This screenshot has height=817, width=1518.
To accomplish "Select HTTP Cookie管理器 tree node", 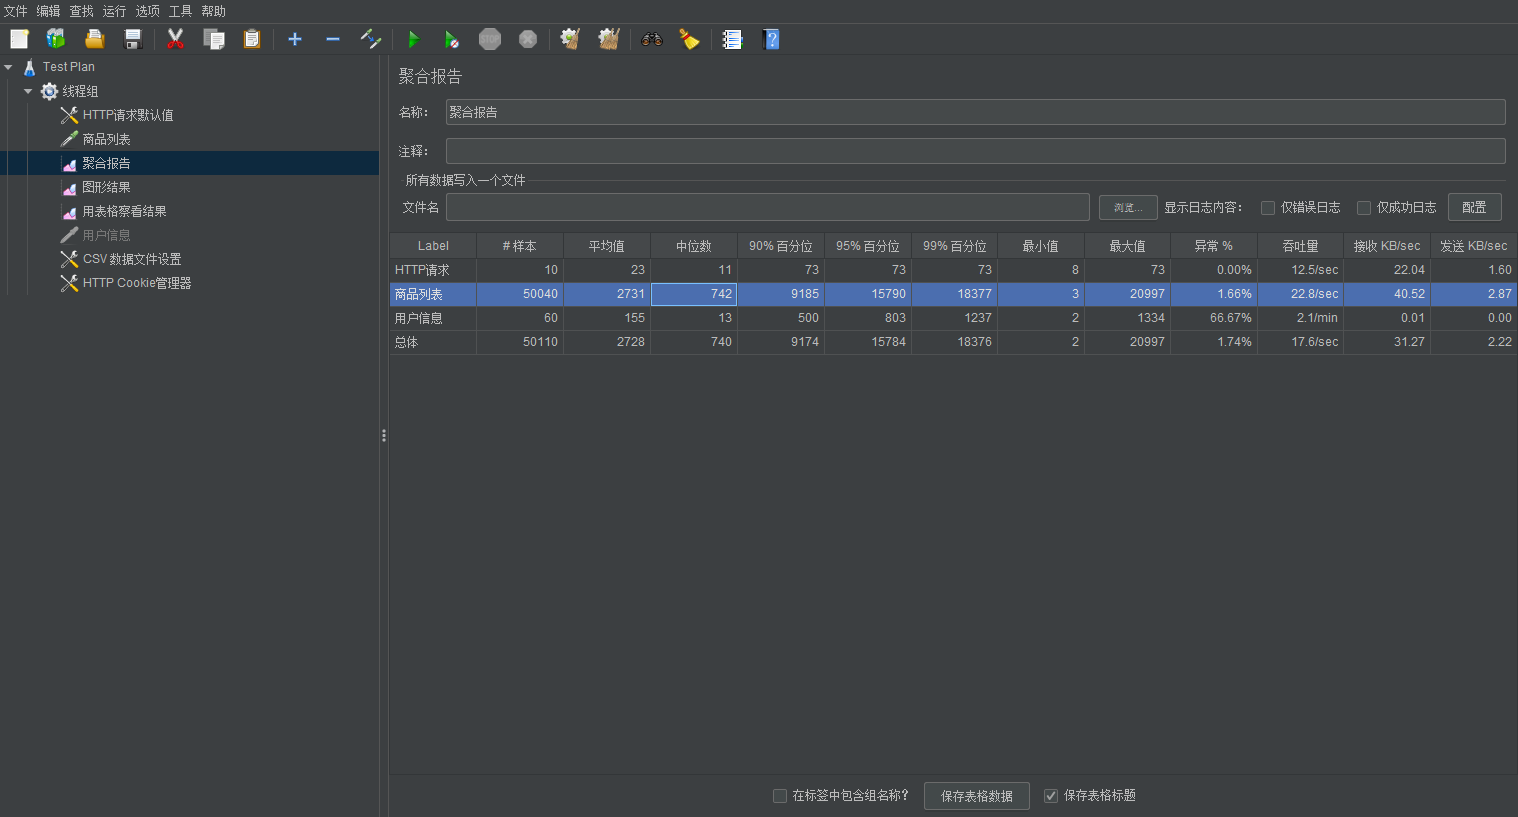I will pos(136,283).
